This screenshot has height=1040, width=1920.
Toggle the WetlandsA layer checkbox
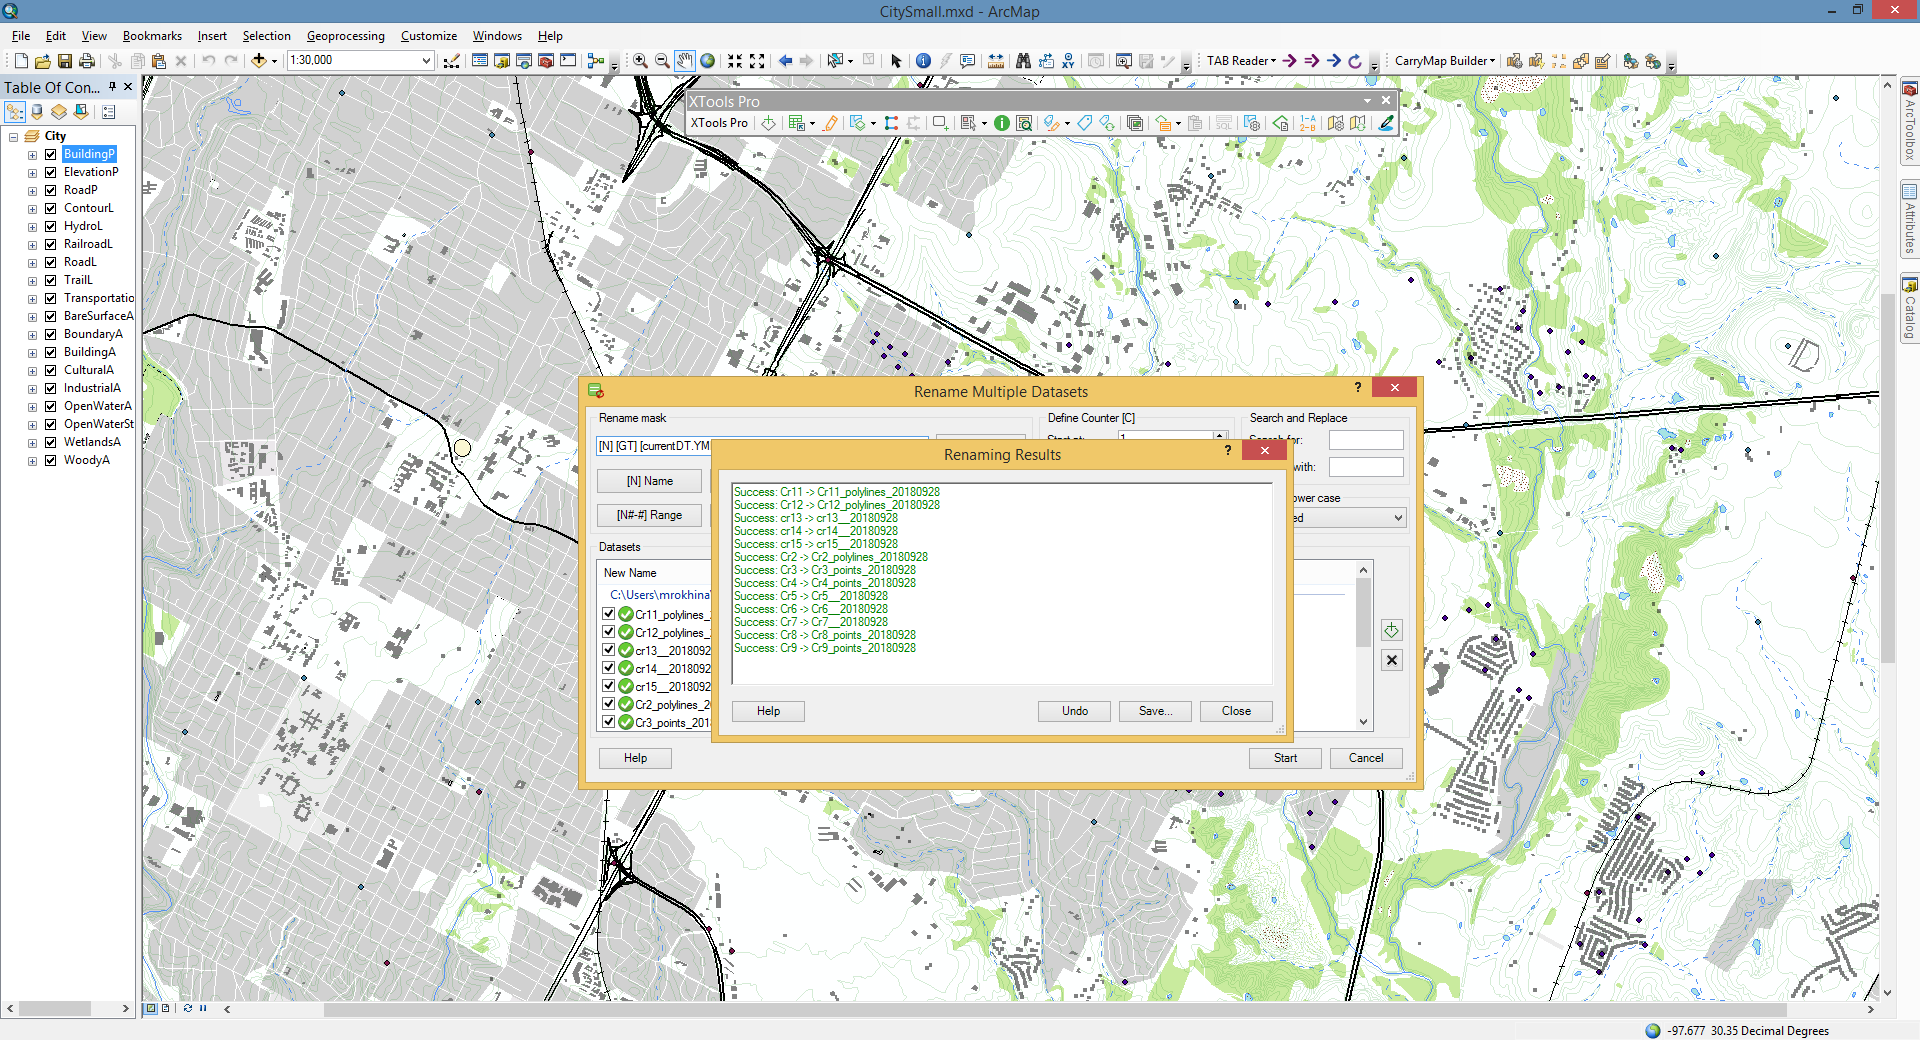tap(50, 442)
